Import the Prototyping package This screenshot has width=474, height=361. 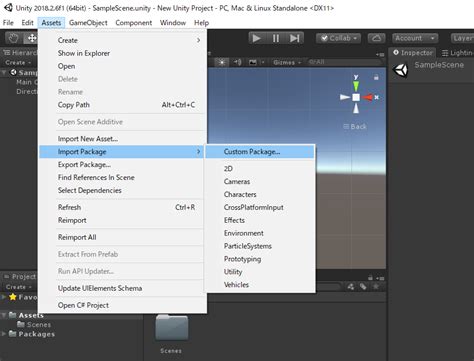pos(260,259)
